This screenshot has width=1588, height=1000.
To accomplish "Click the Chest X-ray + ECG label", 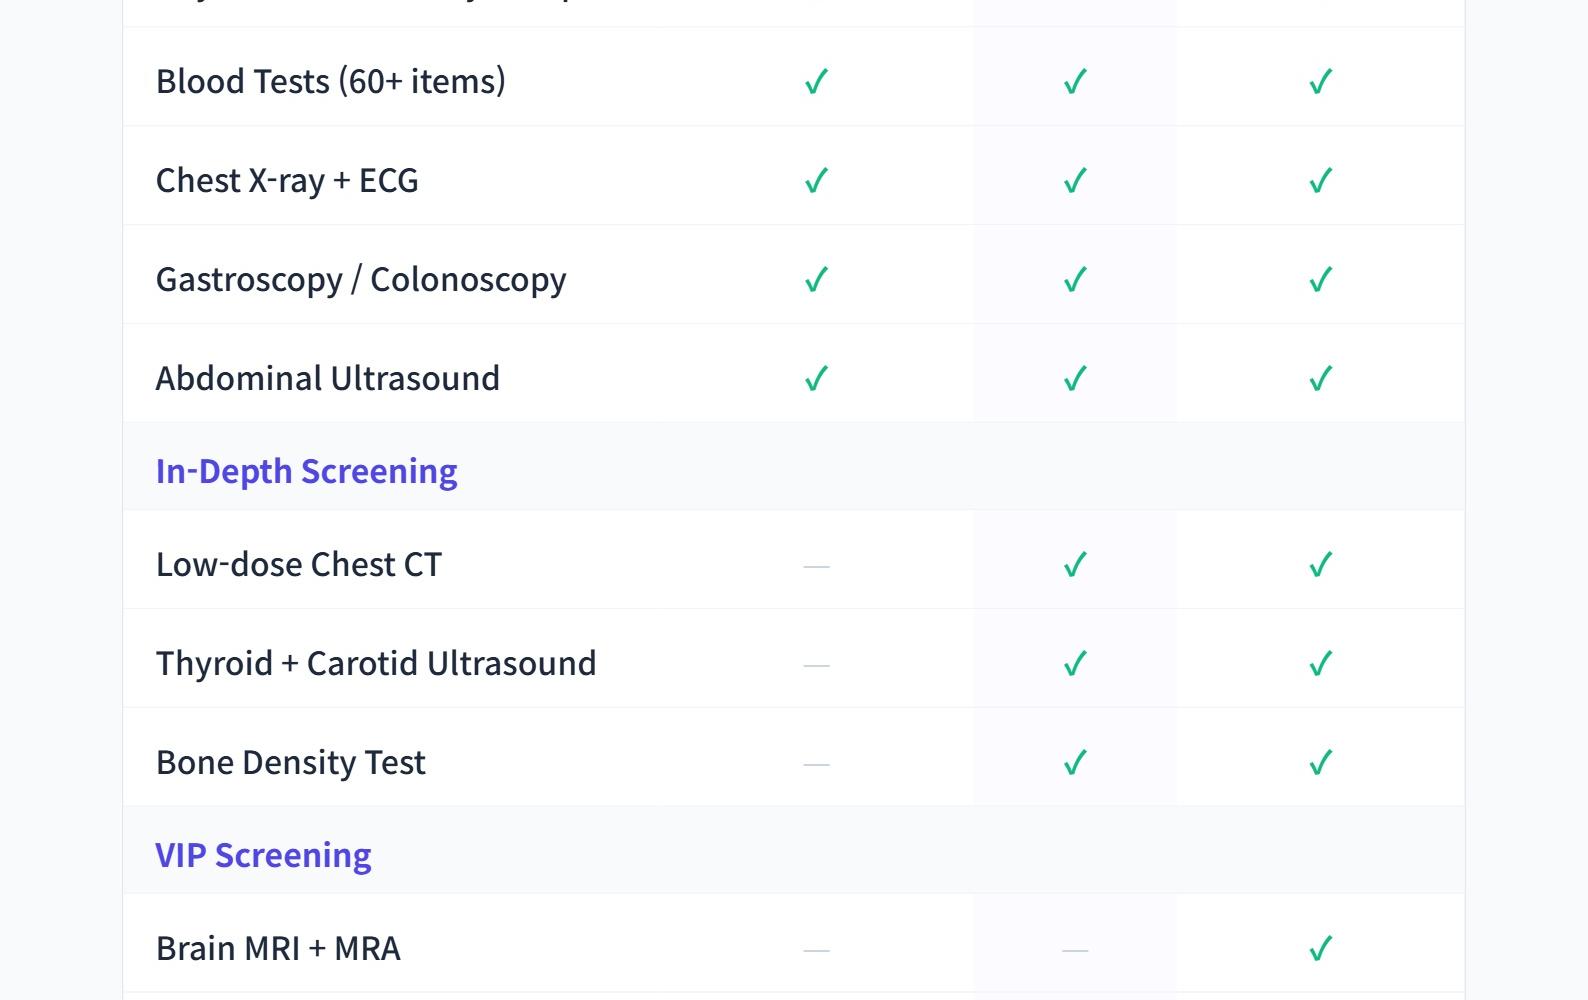I will pyautogui.click(x=287, y=180).
